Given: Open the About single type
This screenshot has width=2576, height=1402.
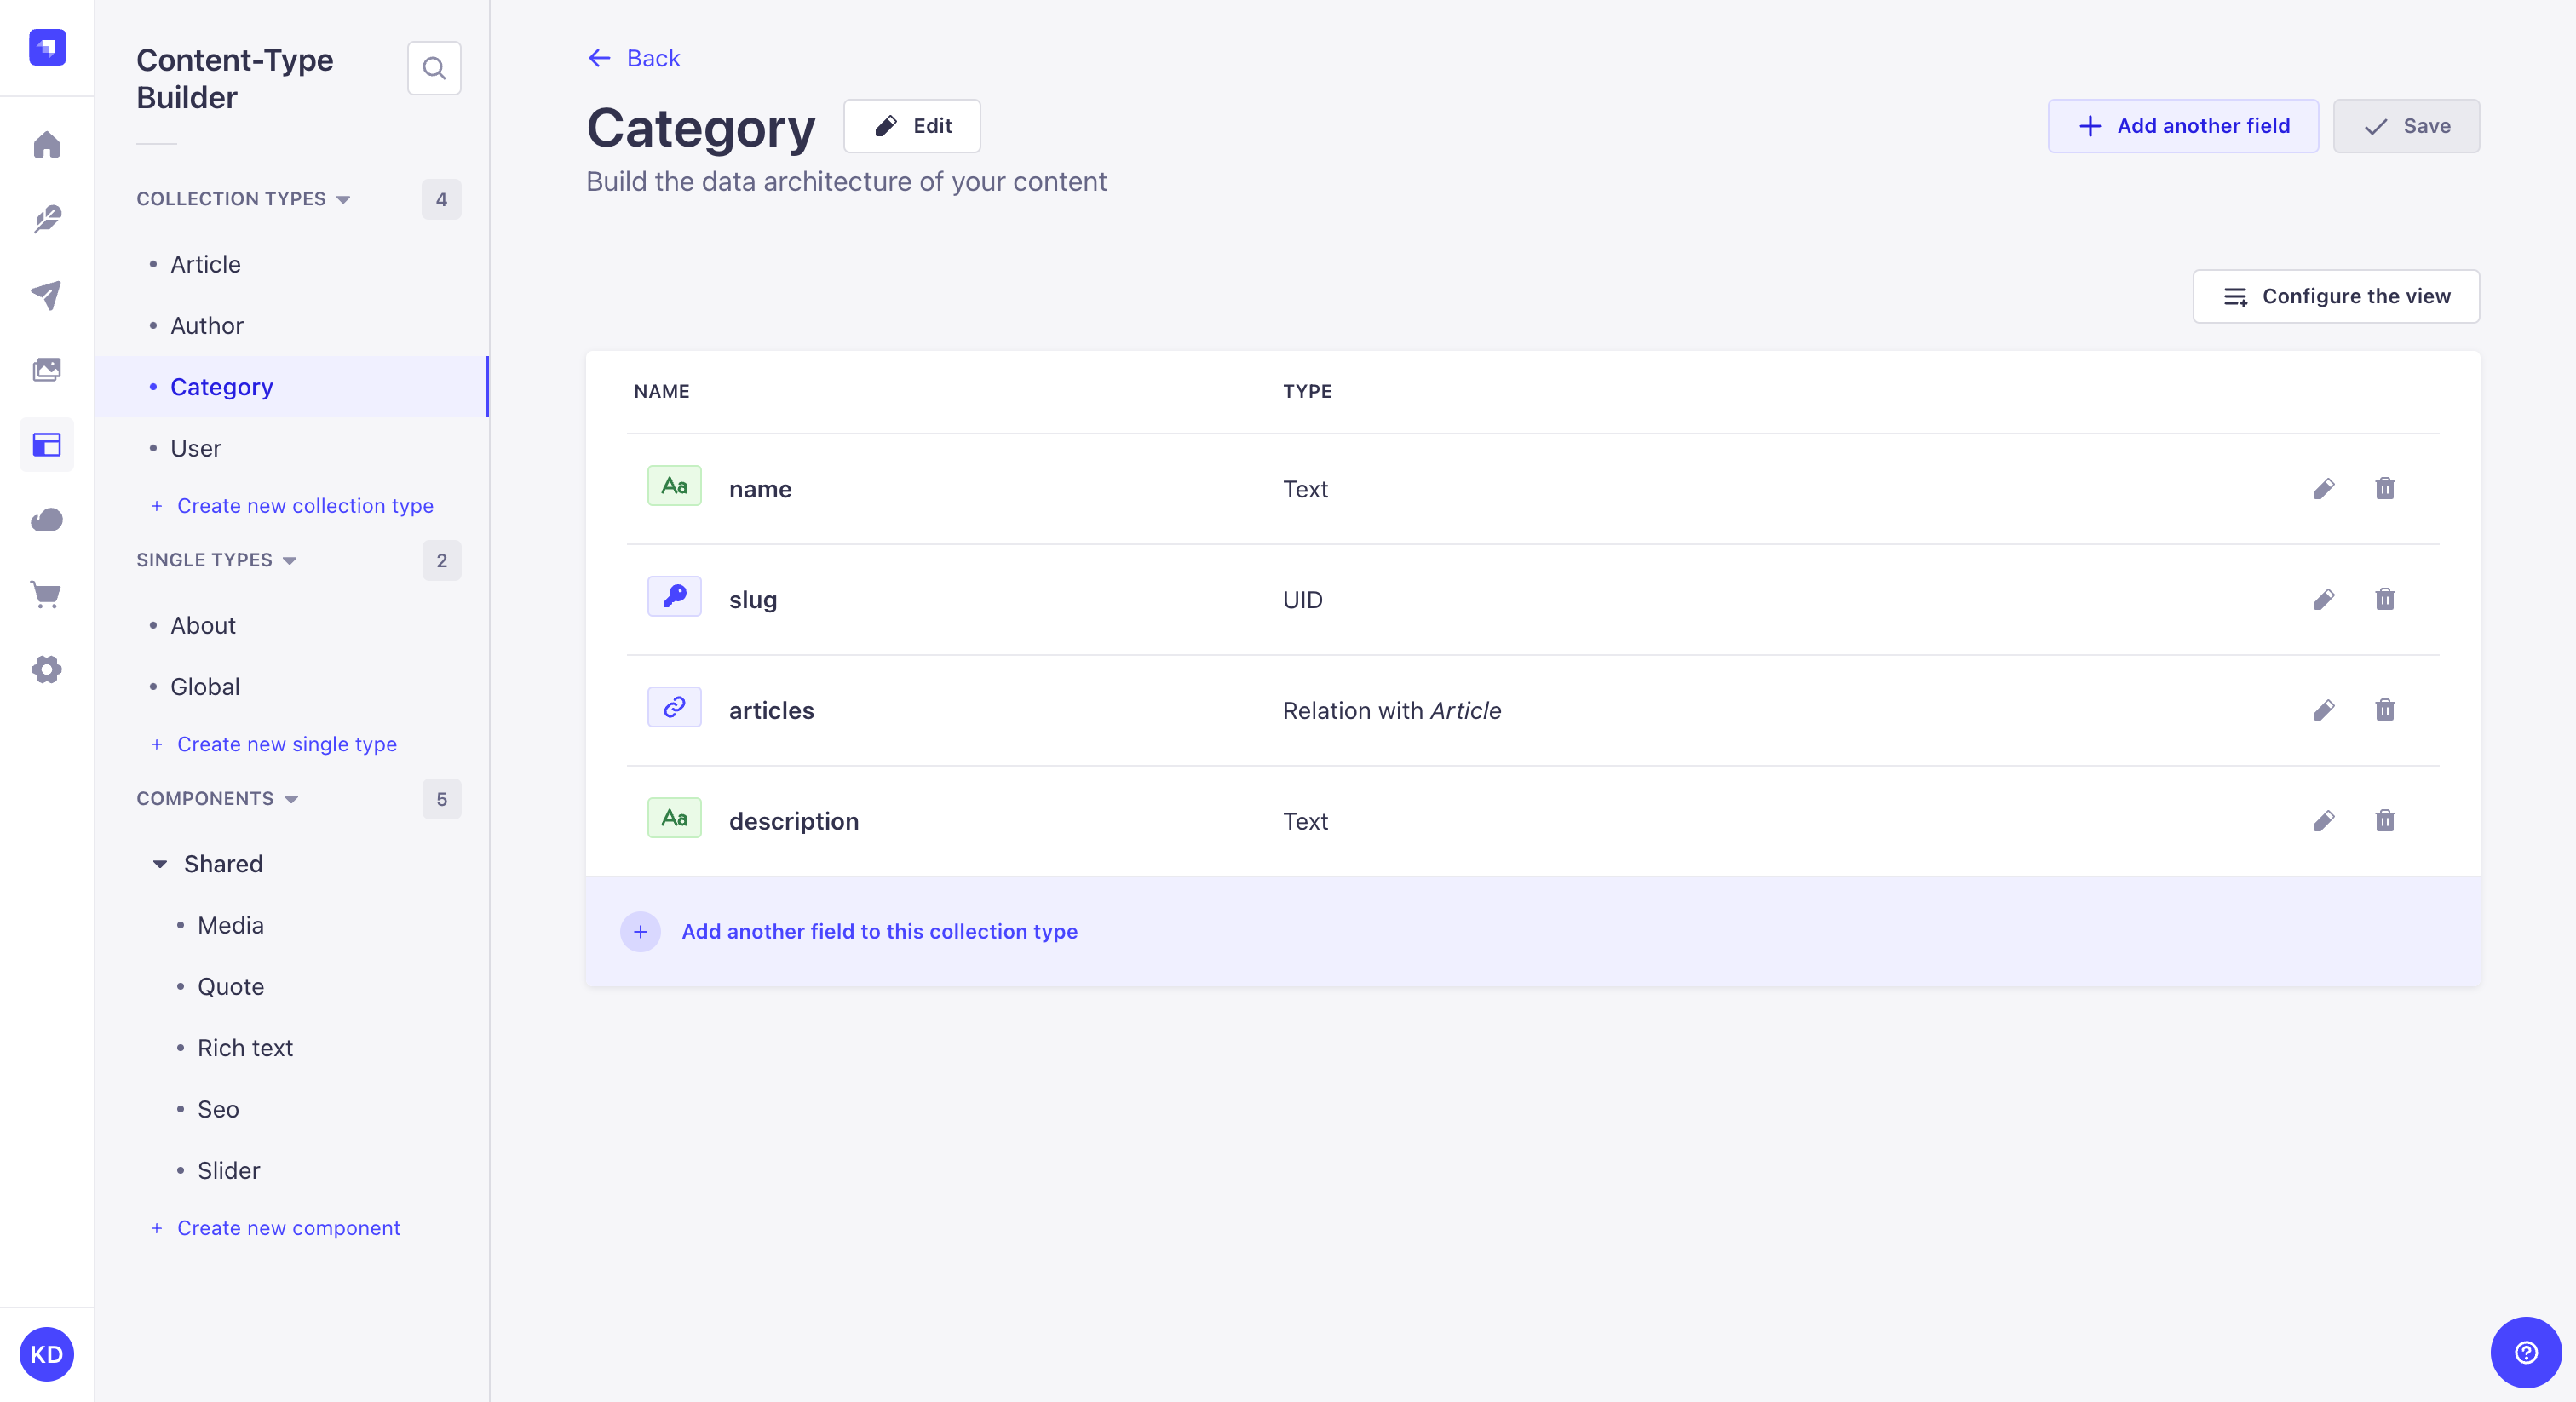Looking at the screenshot, I should coord(202,625).
